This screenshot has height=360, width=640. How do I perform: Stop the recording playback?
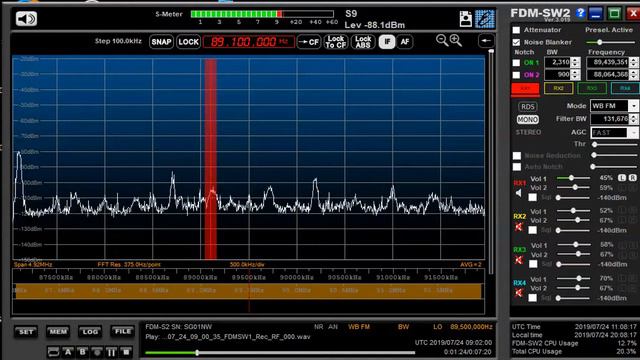click(126, 352)
